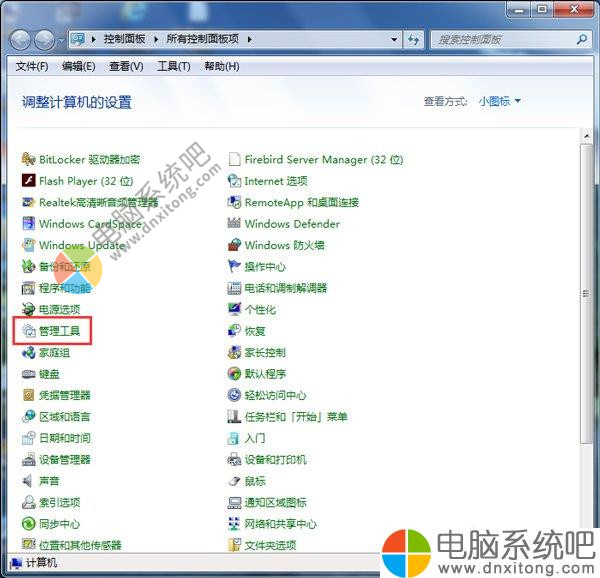Click the 搜索控制面板 search field
600x578 pixels.
(x=500, y=40)
